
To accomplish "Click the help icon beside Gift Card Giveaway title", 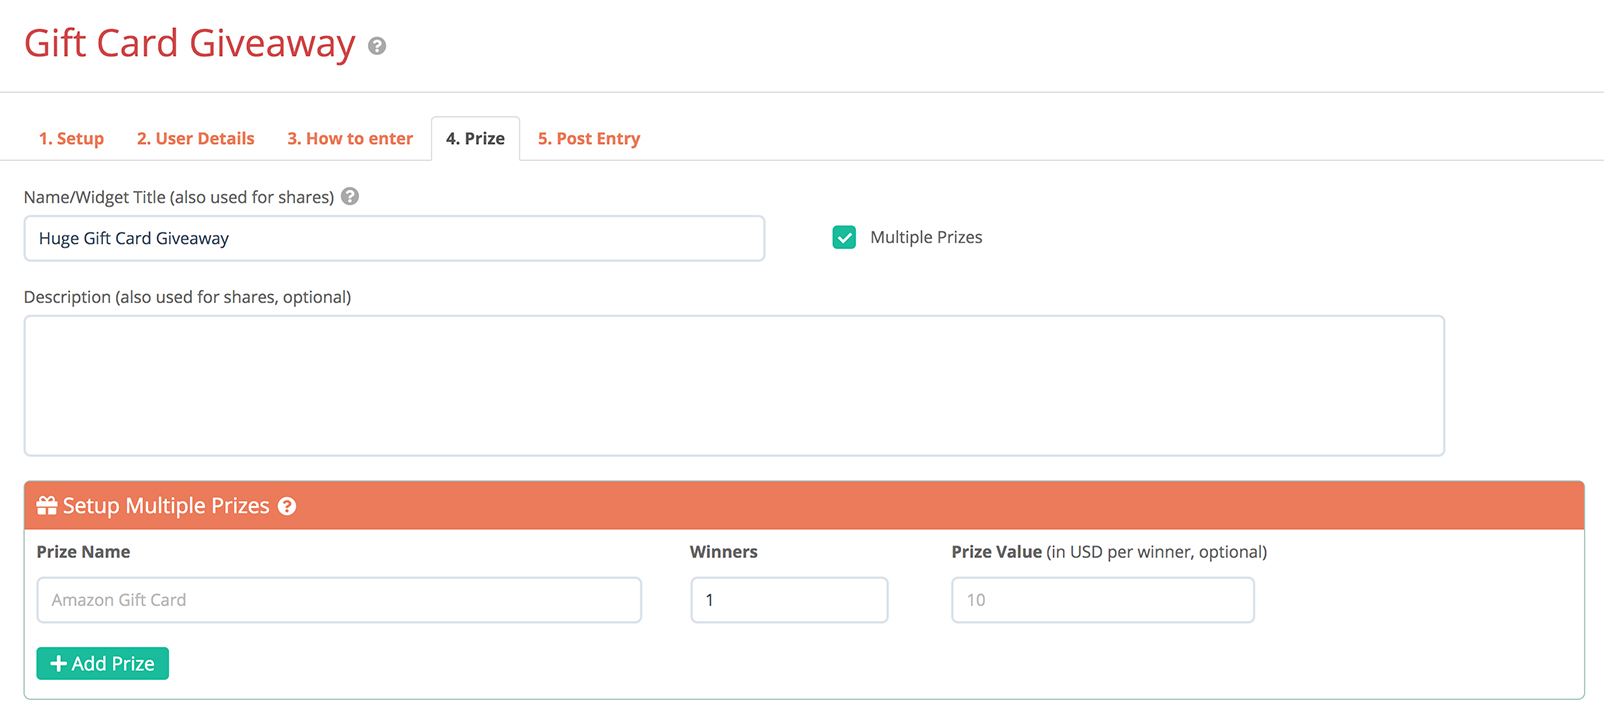I will click(377, 46).
